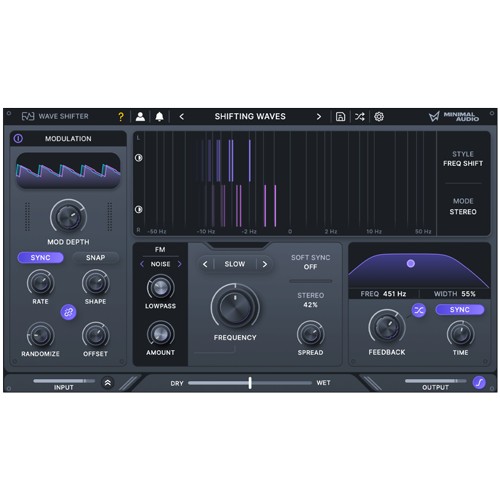Open the notifications bell icon
Screen dimensions: 500x500
159,117
